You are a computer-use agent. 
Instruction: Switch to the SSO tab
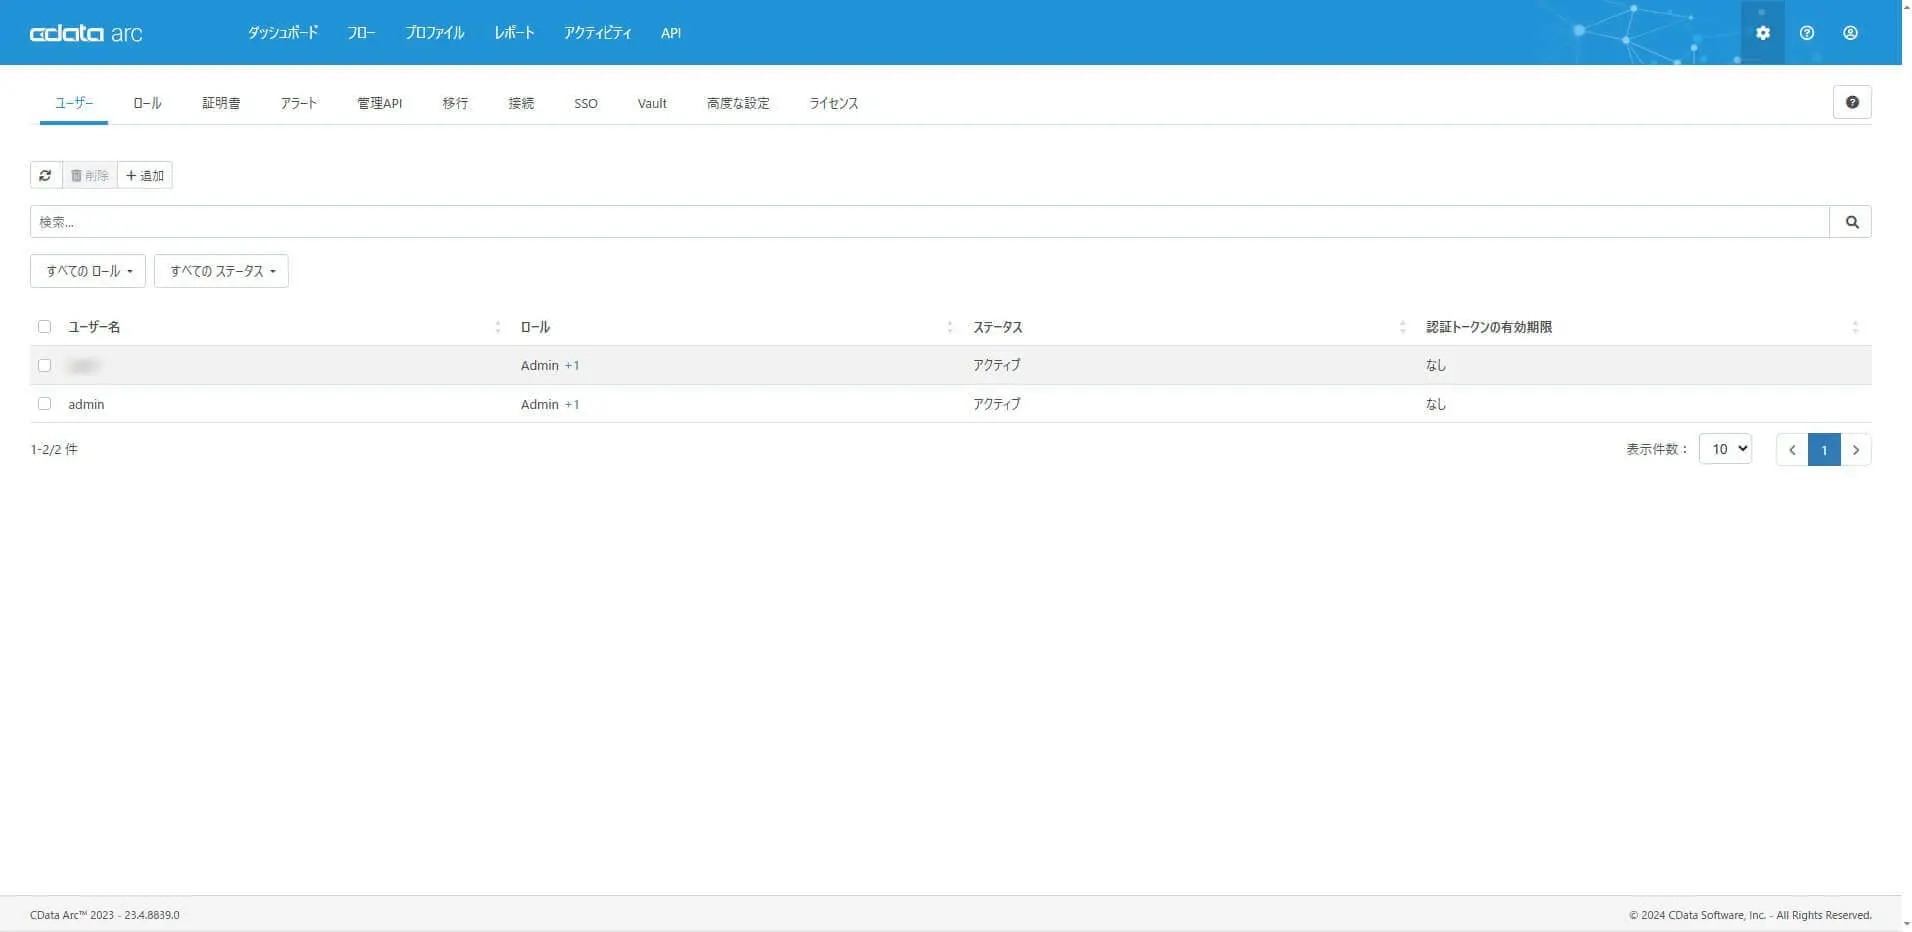[586, 103]
